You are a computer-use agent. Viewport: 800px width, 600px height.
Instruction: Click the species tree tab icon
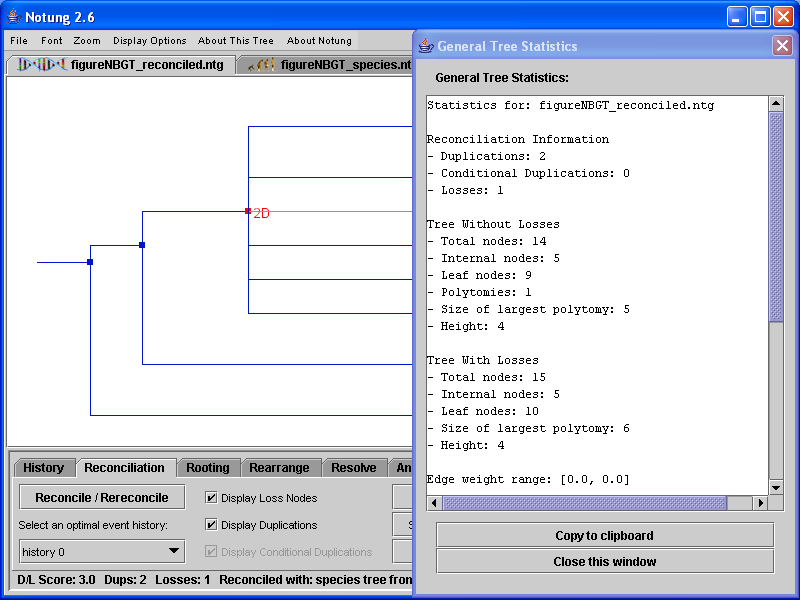tap(262, 66)
